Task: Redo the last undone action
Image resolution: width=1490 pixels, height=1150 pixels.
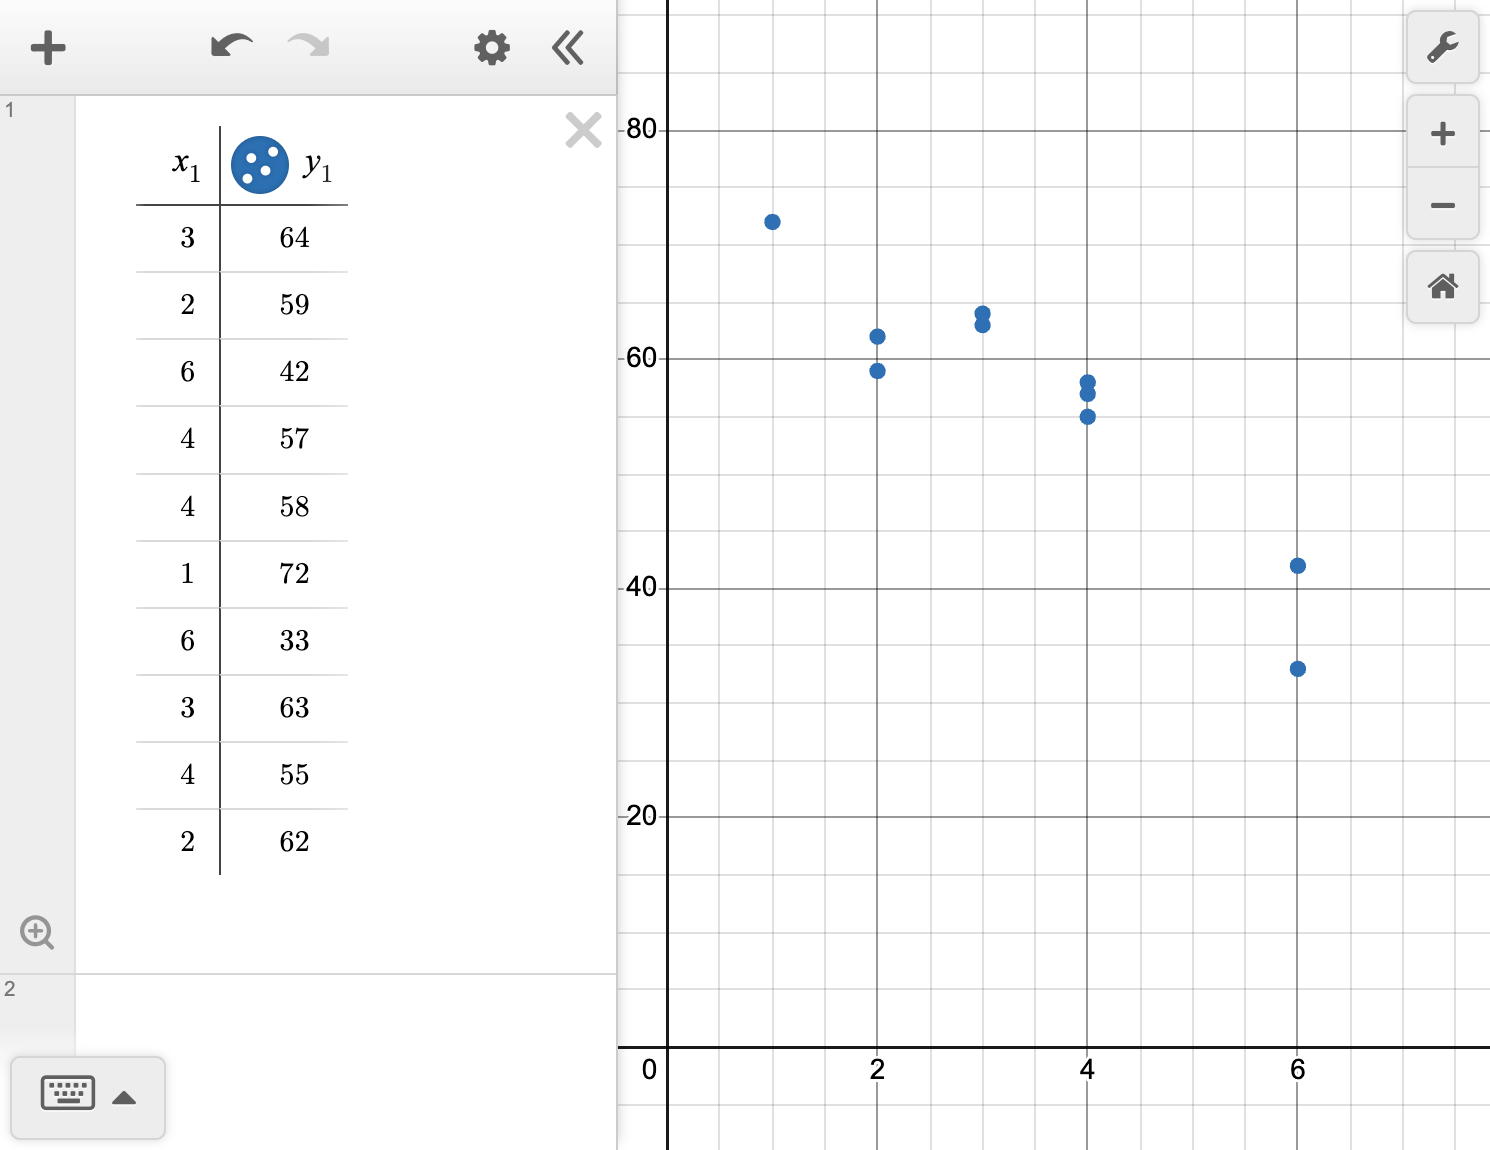Action: (307, 45)
